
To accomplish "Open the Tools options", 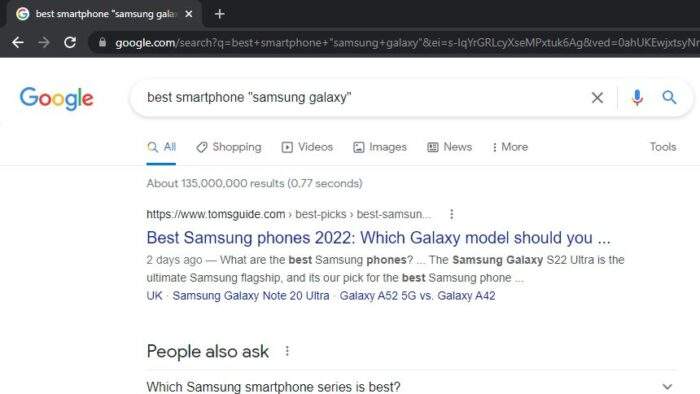I will pos(663,147).
